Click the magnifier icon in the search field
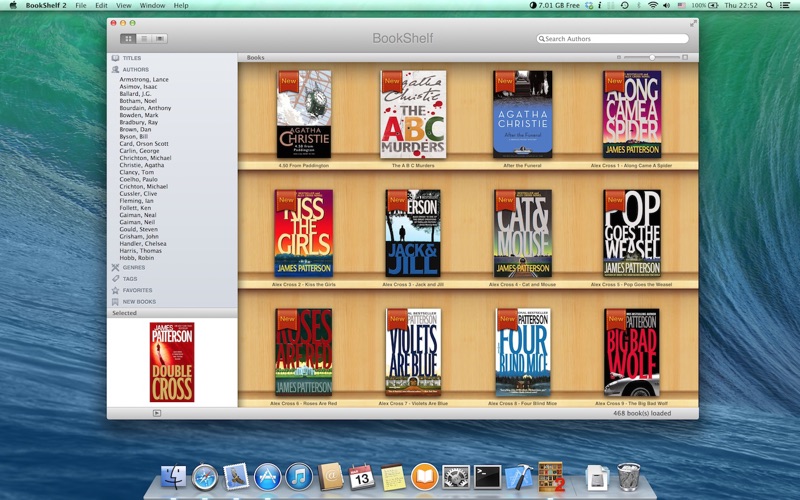 (541, 39)
